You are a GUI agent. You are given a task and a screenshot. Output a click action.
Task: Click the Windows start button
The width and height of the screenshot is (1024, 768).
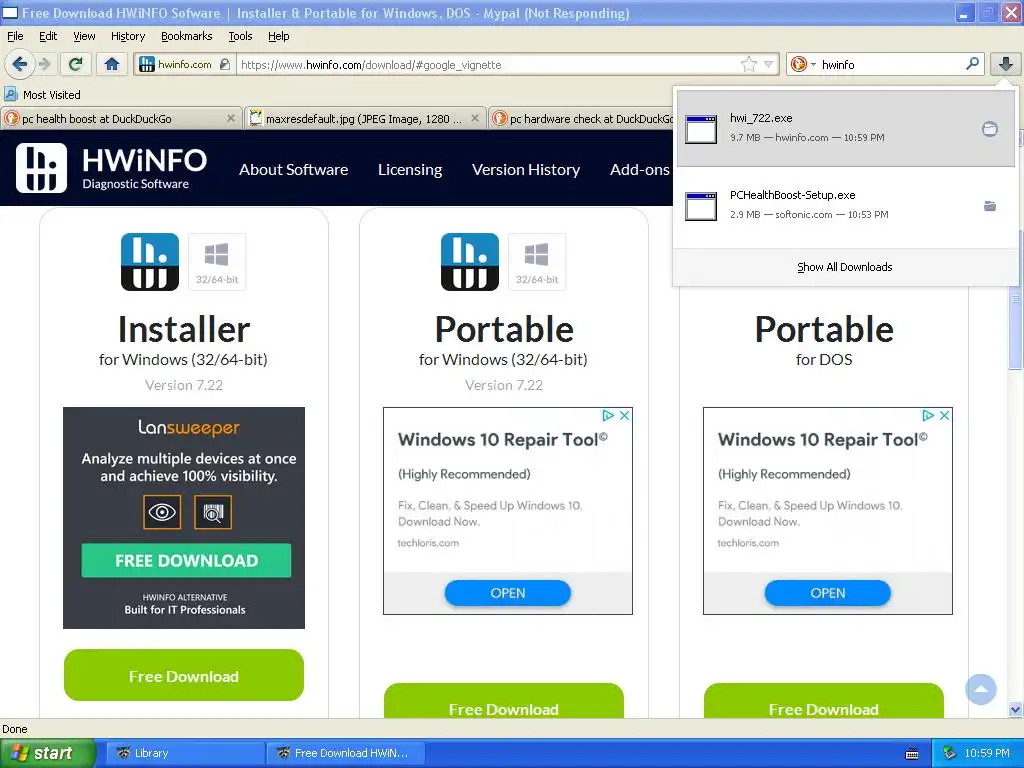[48, 753]
